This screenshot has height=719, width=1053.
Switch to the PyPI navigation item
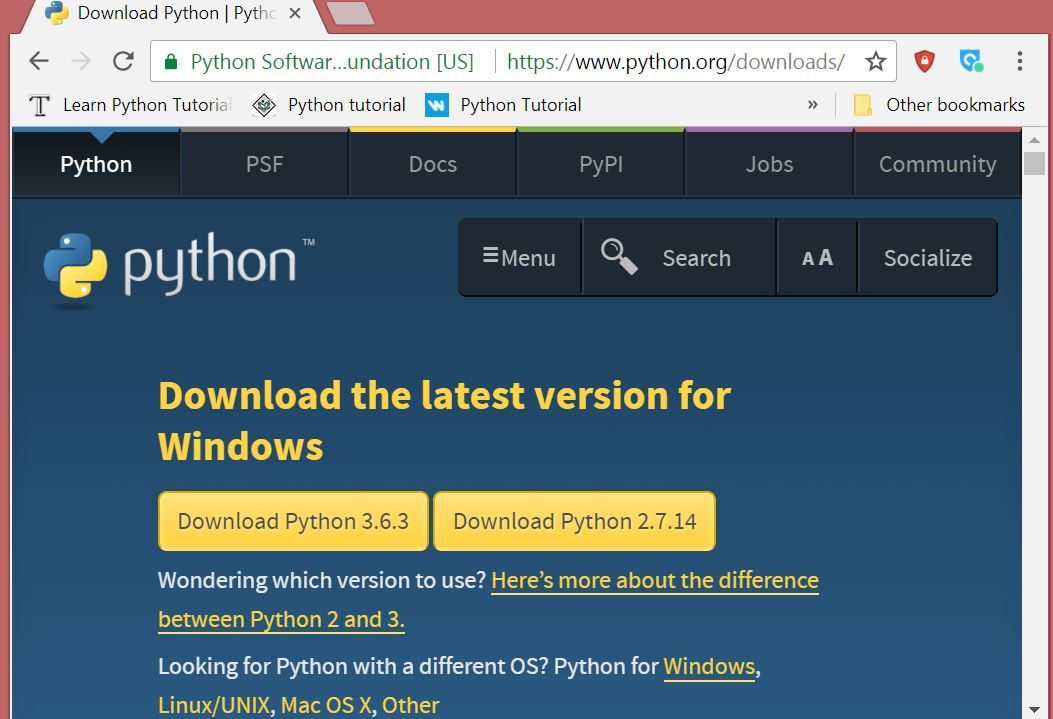point(600,164)
